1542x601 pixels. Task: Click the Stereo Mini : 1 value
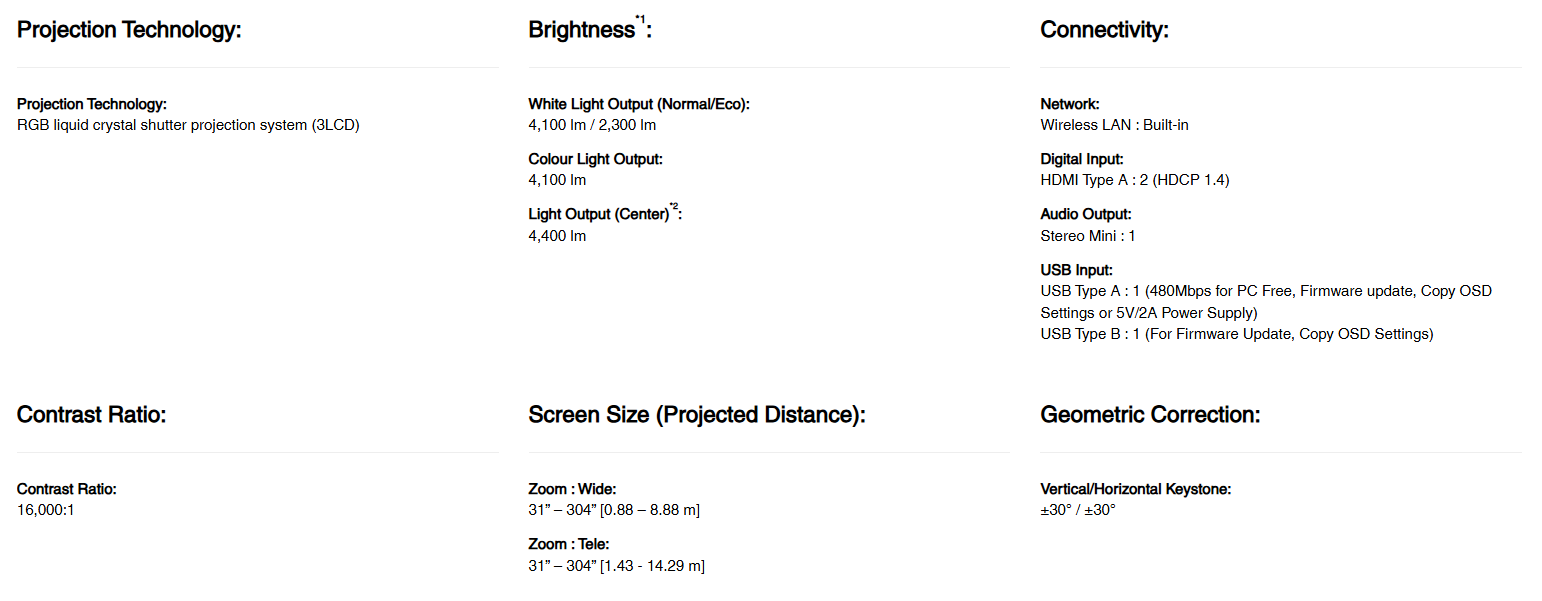pyautogui.click(x=1087, y=236)
